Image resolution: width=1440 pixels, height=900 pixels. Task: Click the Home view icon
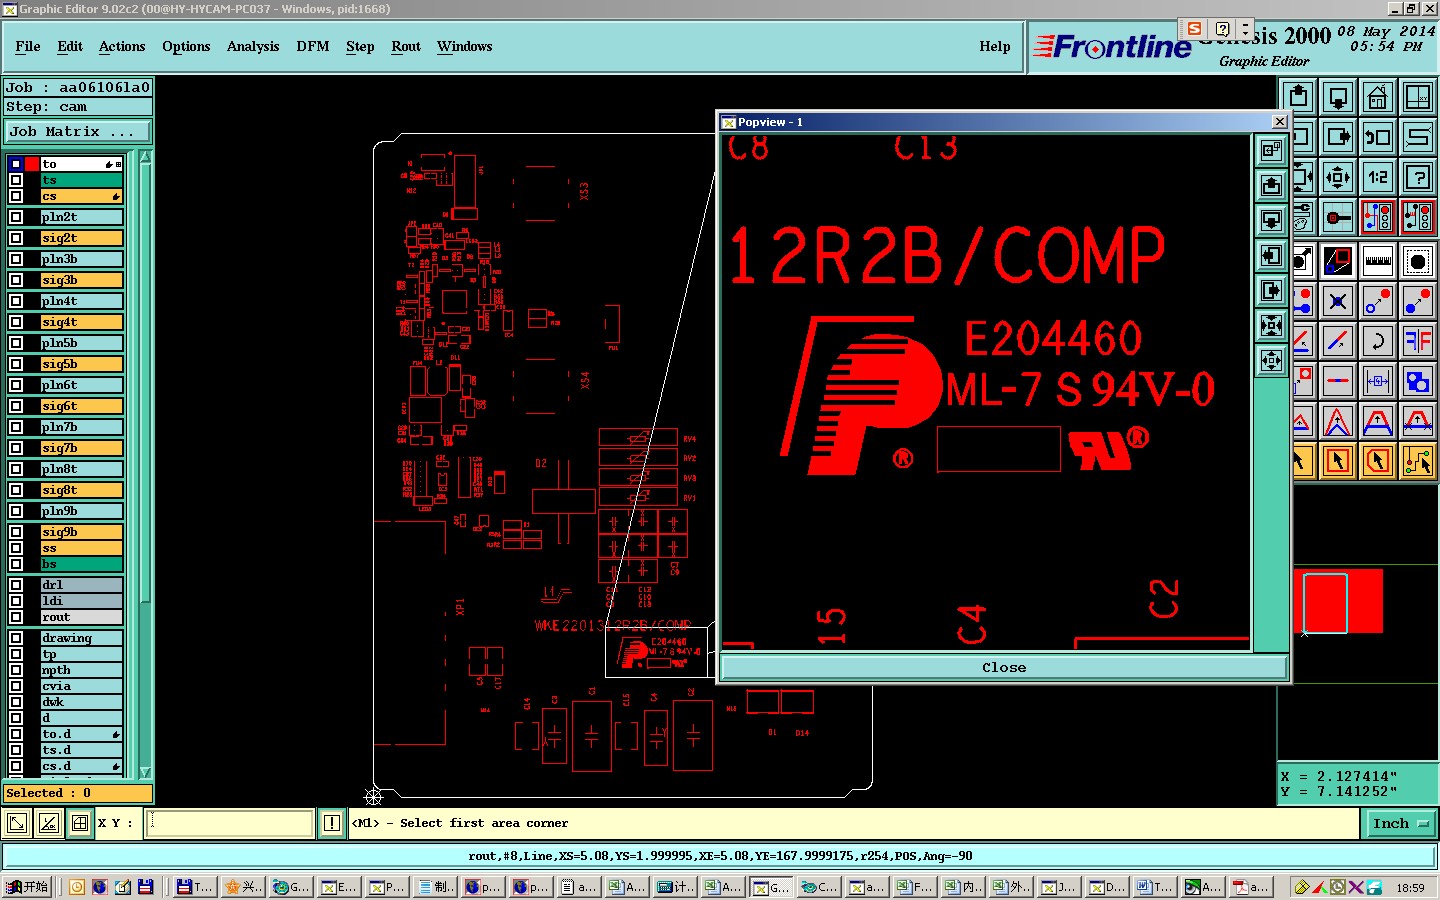[x=1378, y=97]
